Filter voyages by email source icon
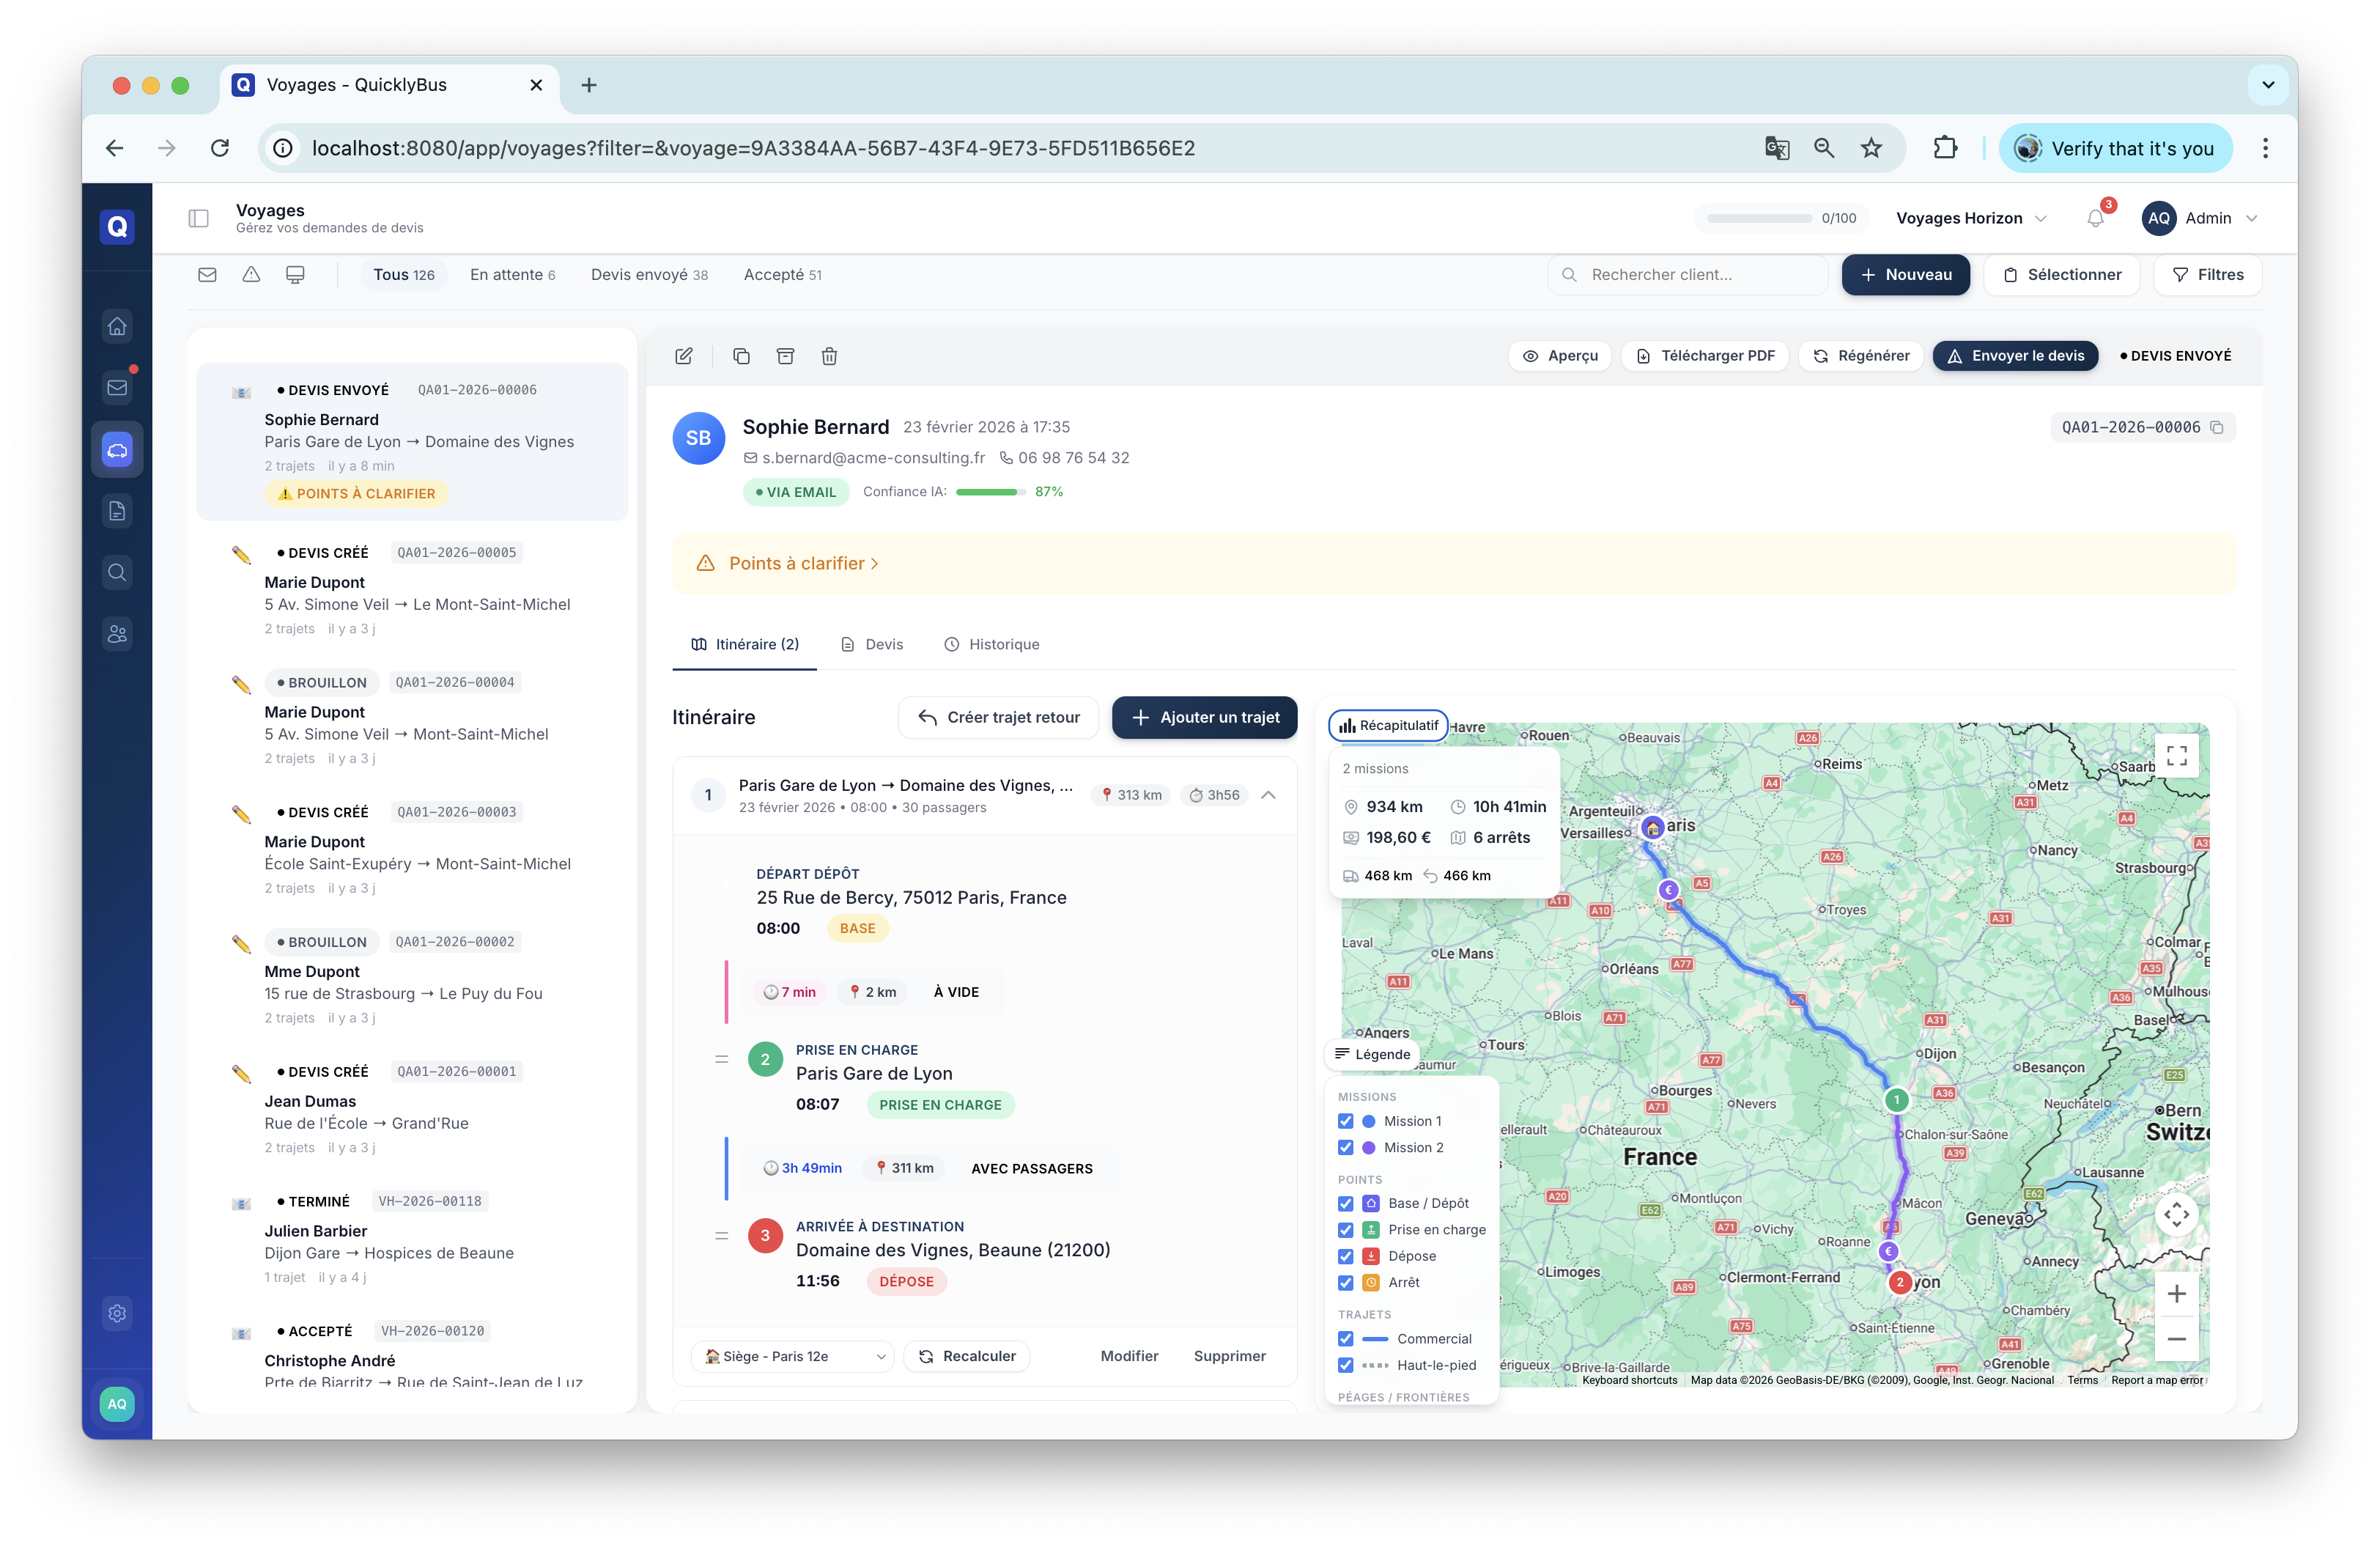Viewport: 2380px width, 1548px height. (207, 275)
